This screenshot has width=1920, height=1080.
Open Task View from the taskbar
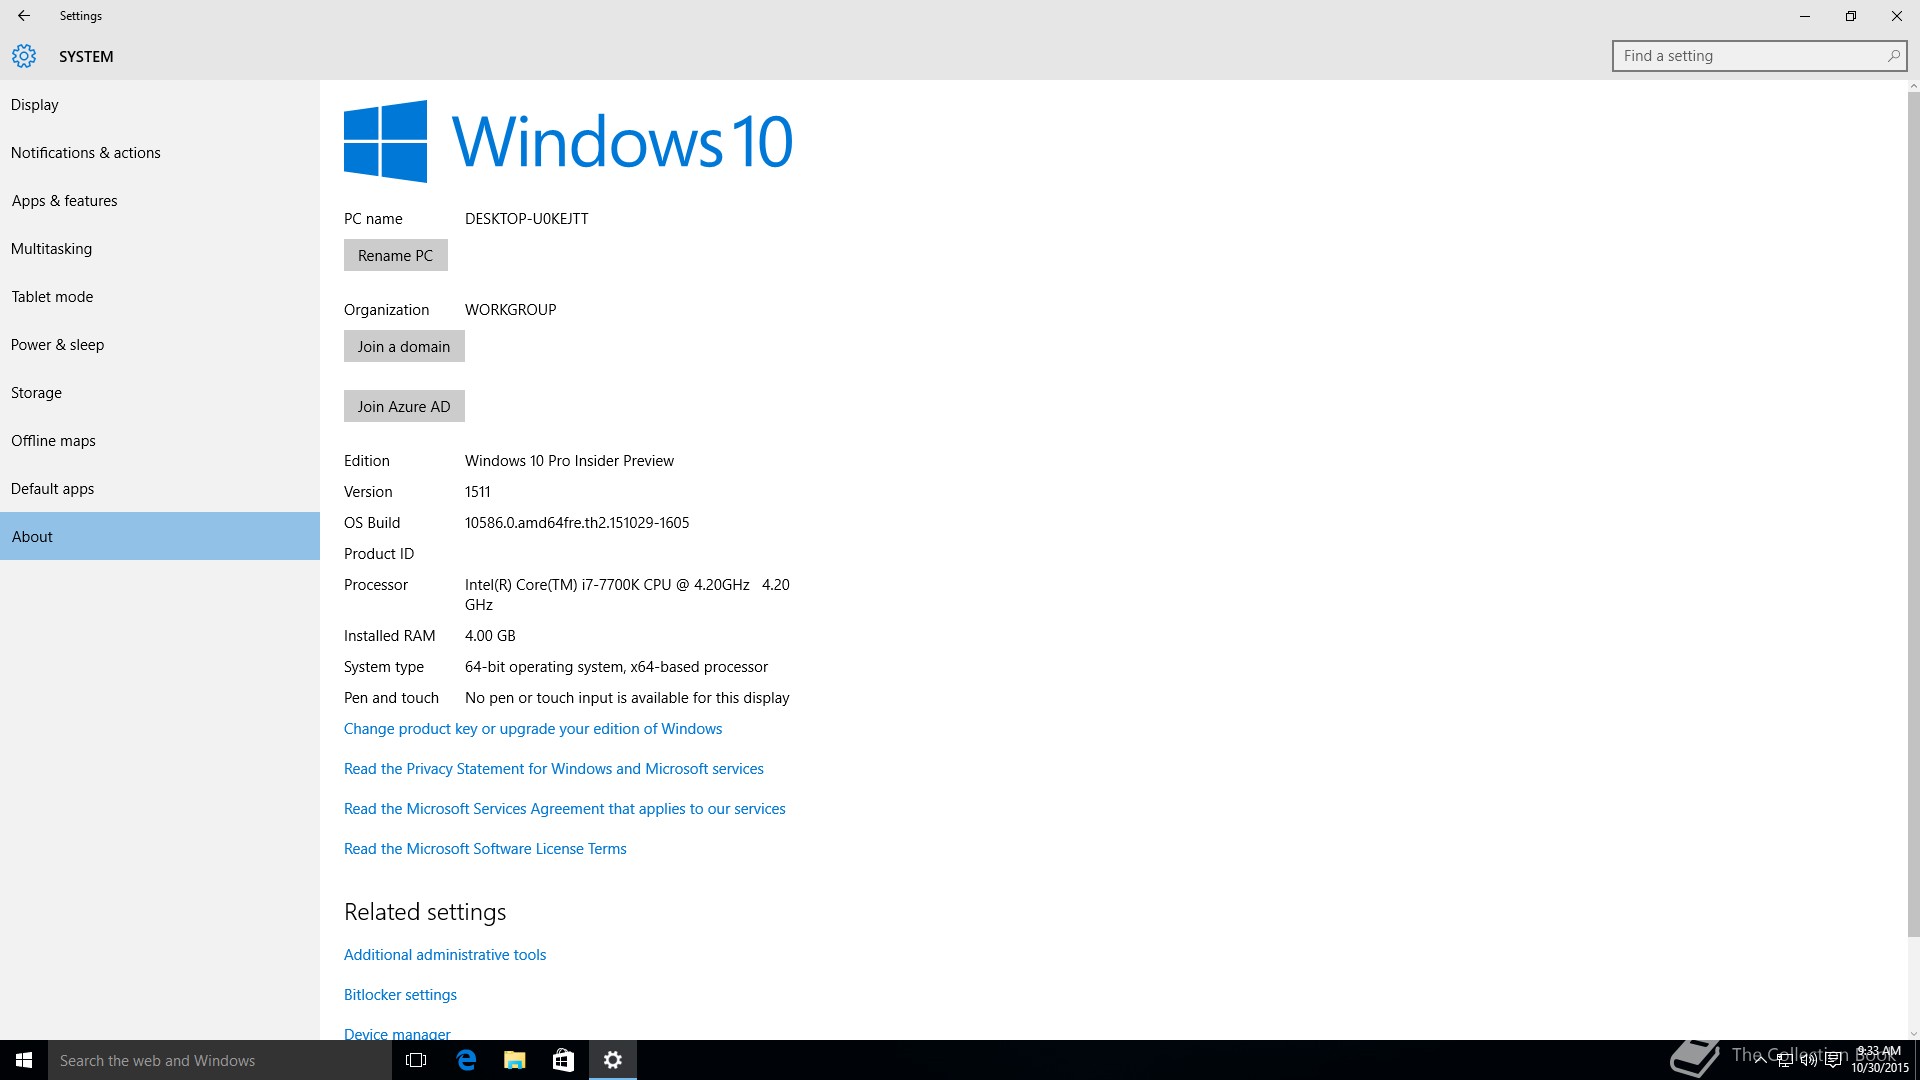point(416,1060)
